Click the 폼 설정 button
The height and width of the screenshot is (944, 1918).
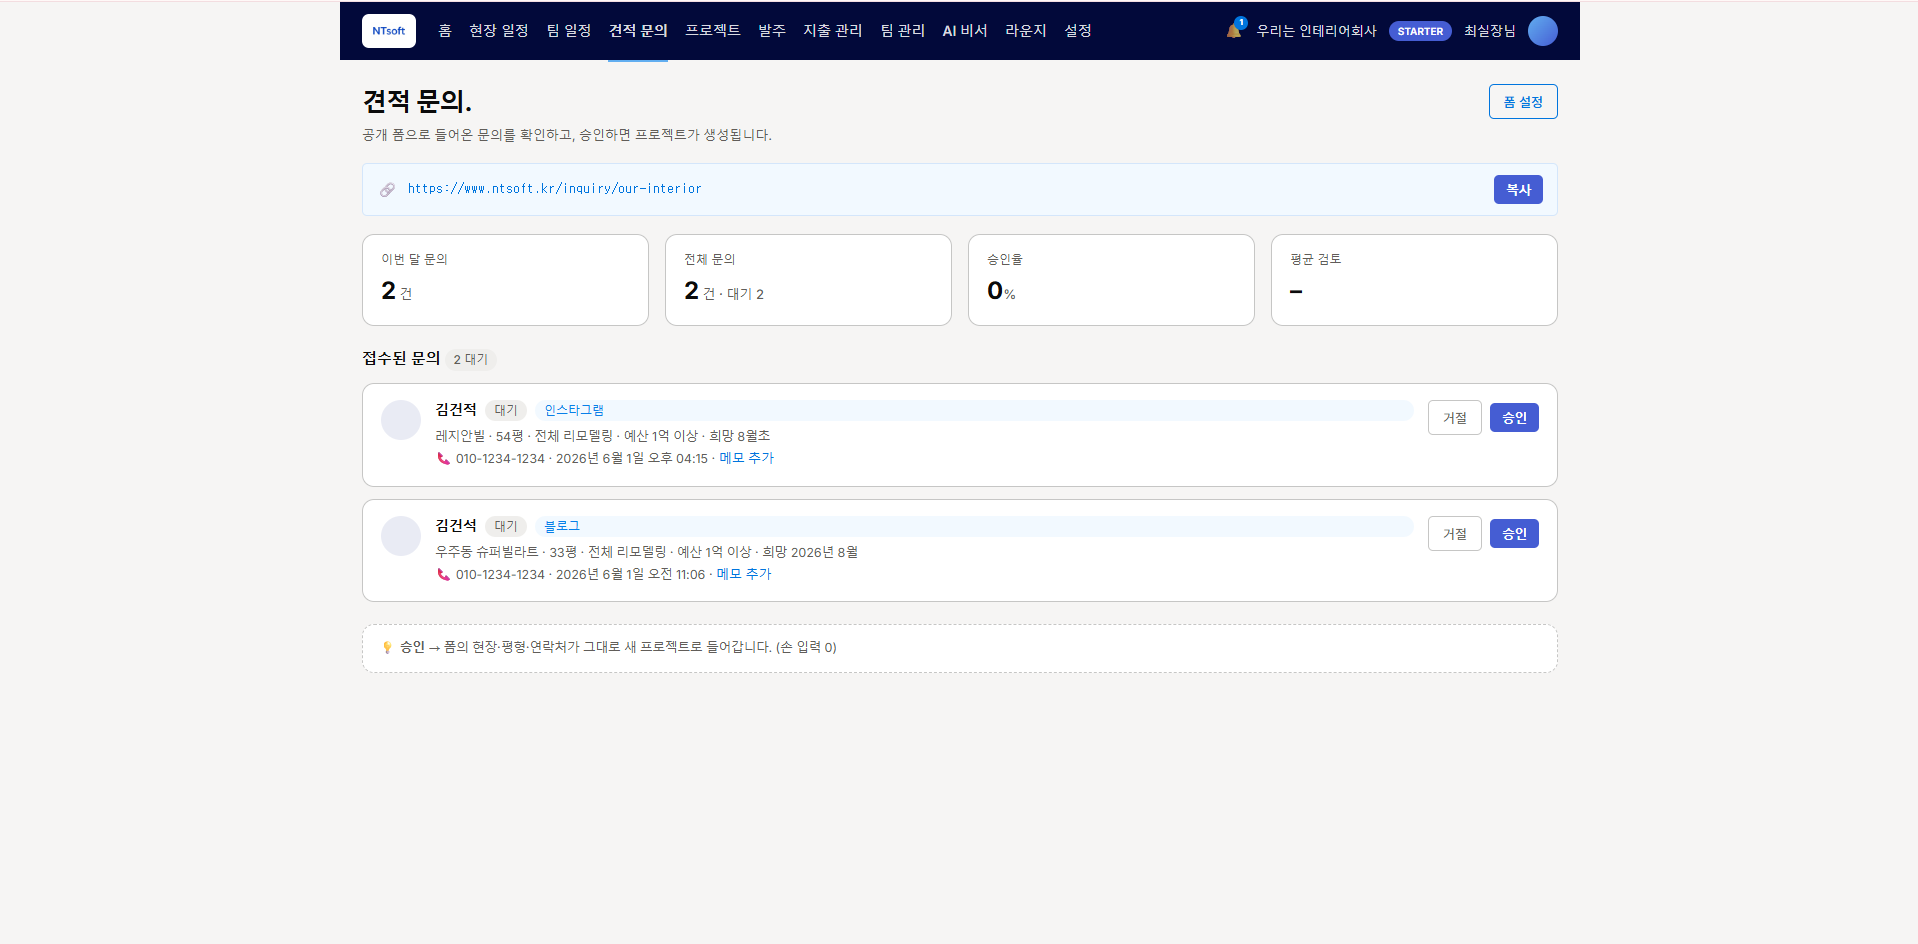click(x=1523, y=102)
